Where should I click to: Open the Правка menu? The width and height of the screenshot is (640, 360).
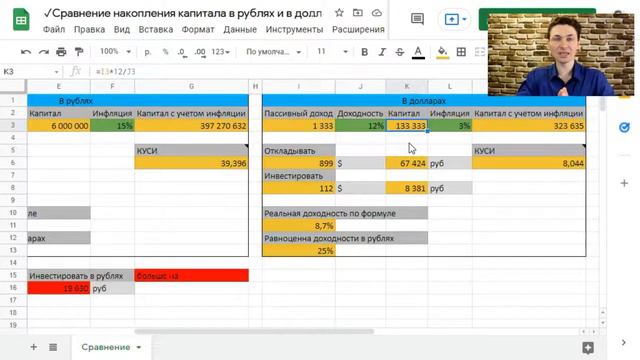89,29
